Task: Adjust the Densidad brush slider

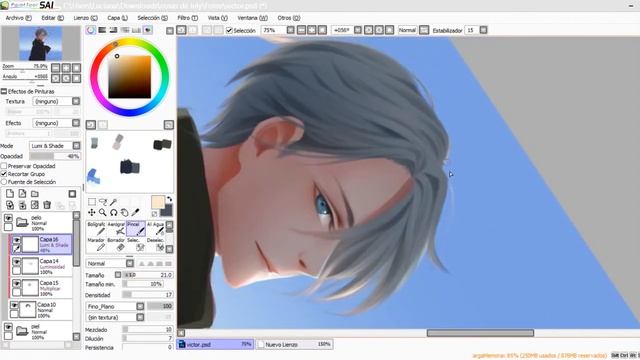Action: click(148, 295)
